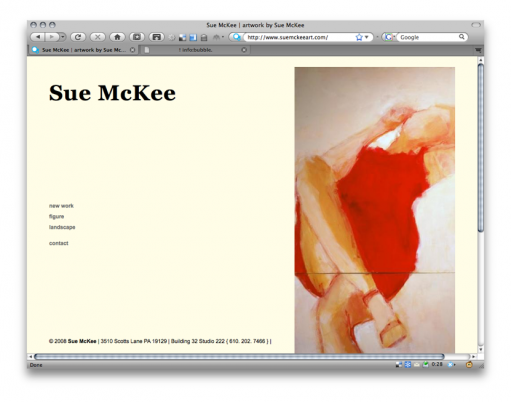This screenshot has height=402, width=511.
Task: Click the toolbar toggle pill at title bar
Action: click(x=476, y=25)
